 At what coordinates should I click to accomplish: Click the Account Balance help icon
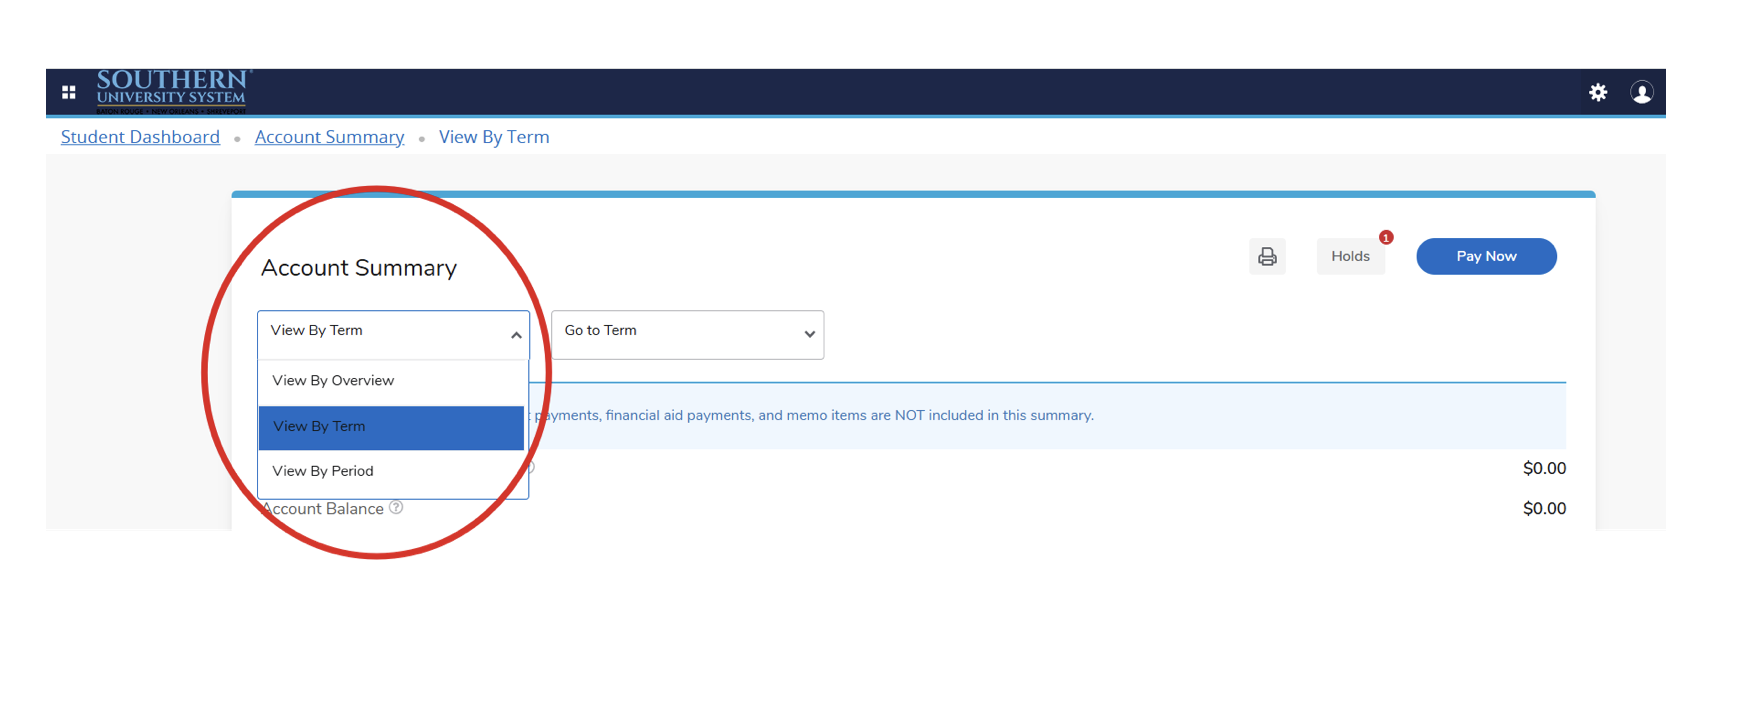[x=396, y=508]
